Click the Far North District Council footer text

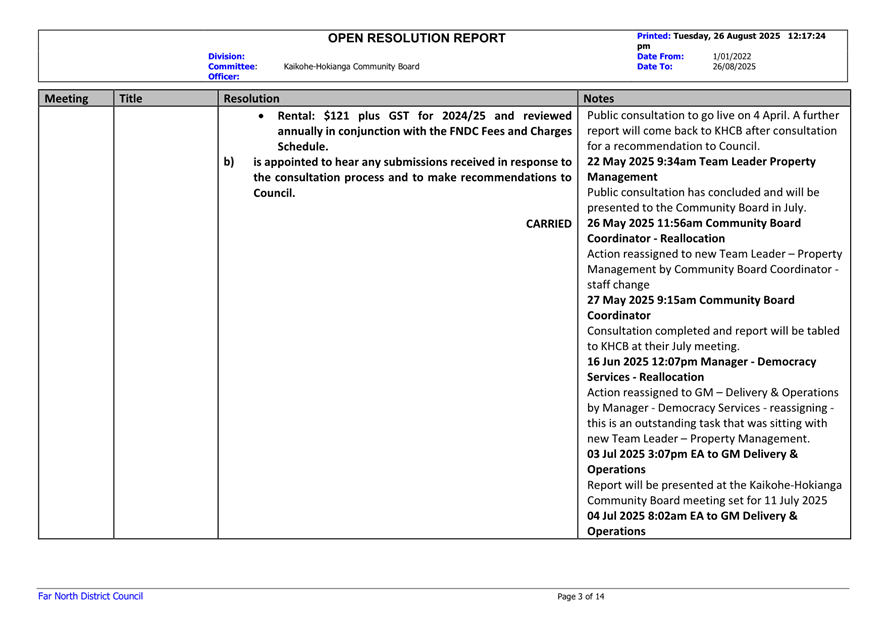coord(90,596)
